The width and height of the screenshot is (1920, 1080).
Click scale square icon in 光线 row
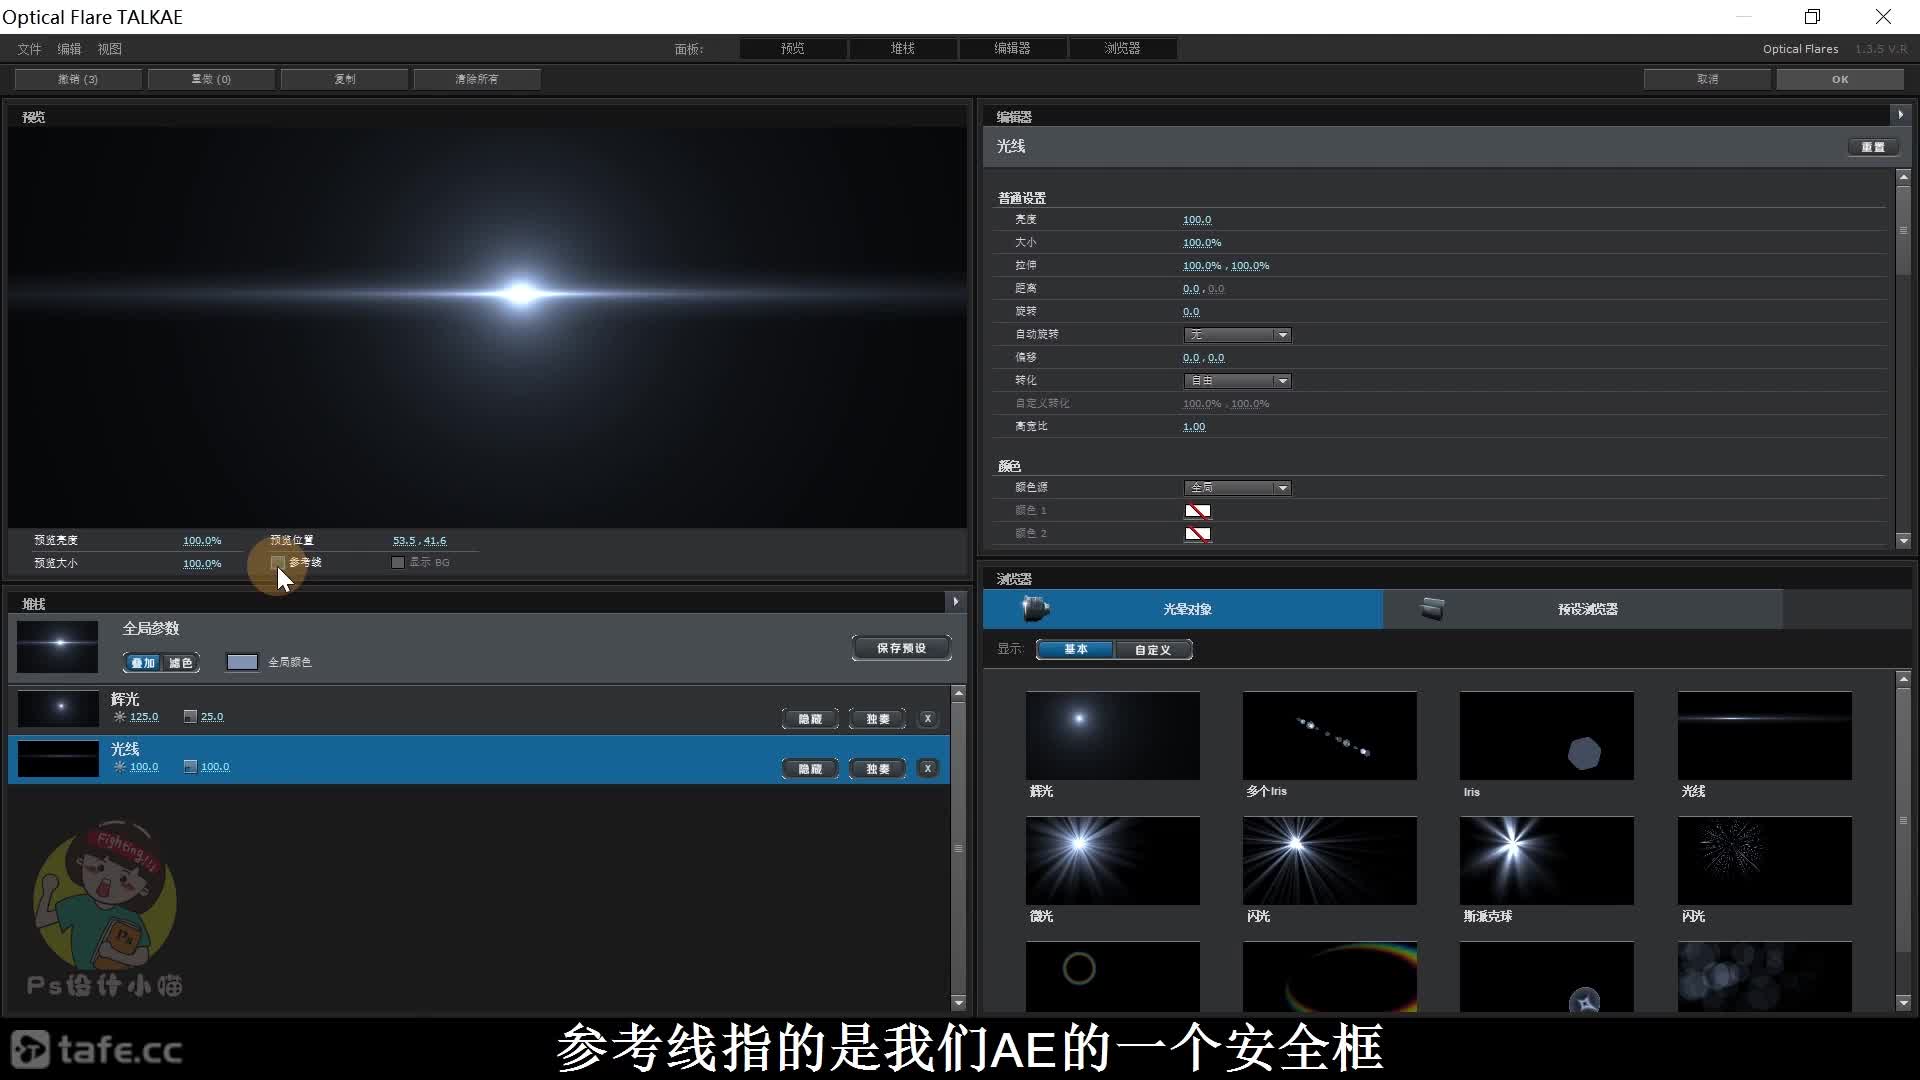tap(190, 767)
